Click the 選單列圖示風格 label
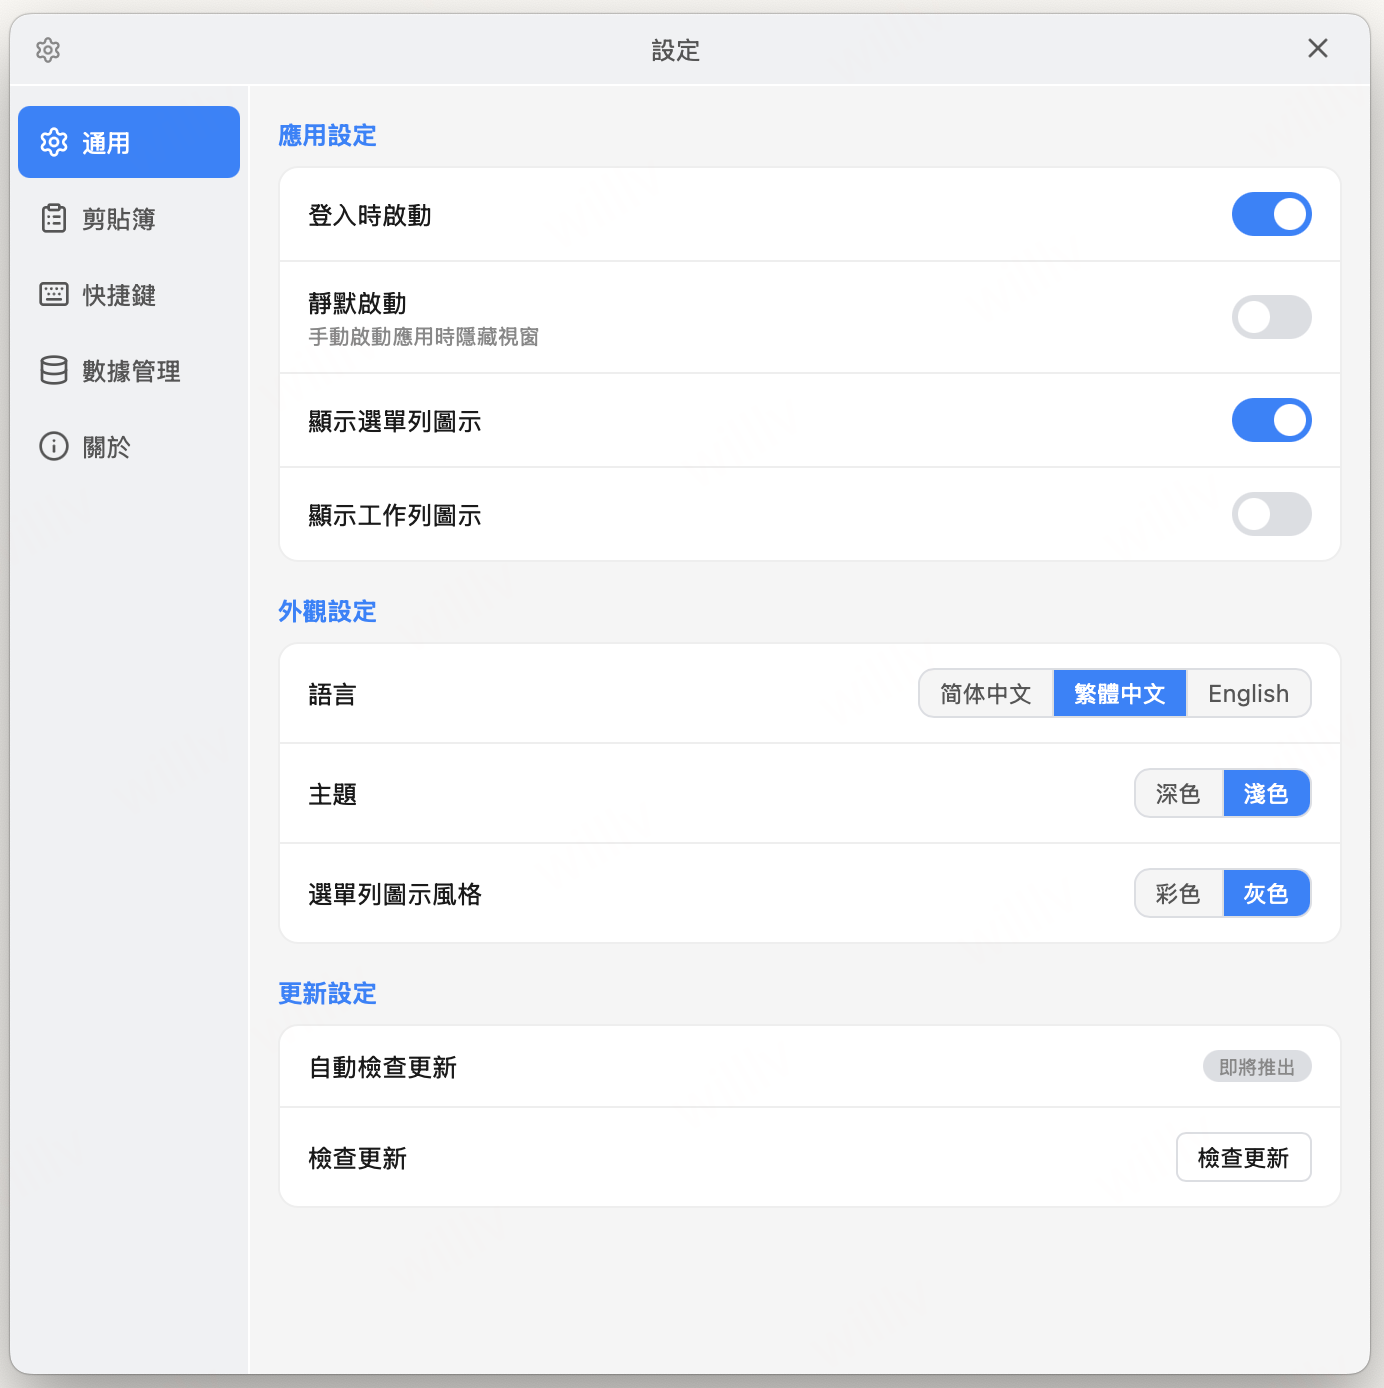This screenshot has width=1384, height=1388. 395,894
